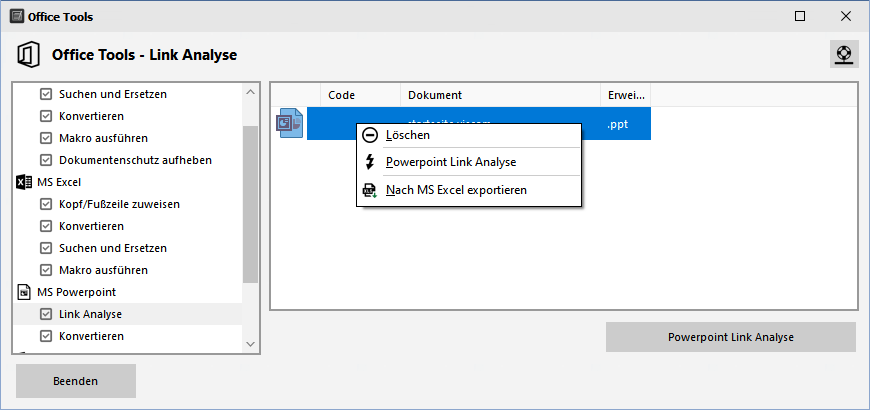Choose Nach MS Excel exportieren
Image resolution: width=870 pixels, height=410 pixels.
click(x=469, y=190)
